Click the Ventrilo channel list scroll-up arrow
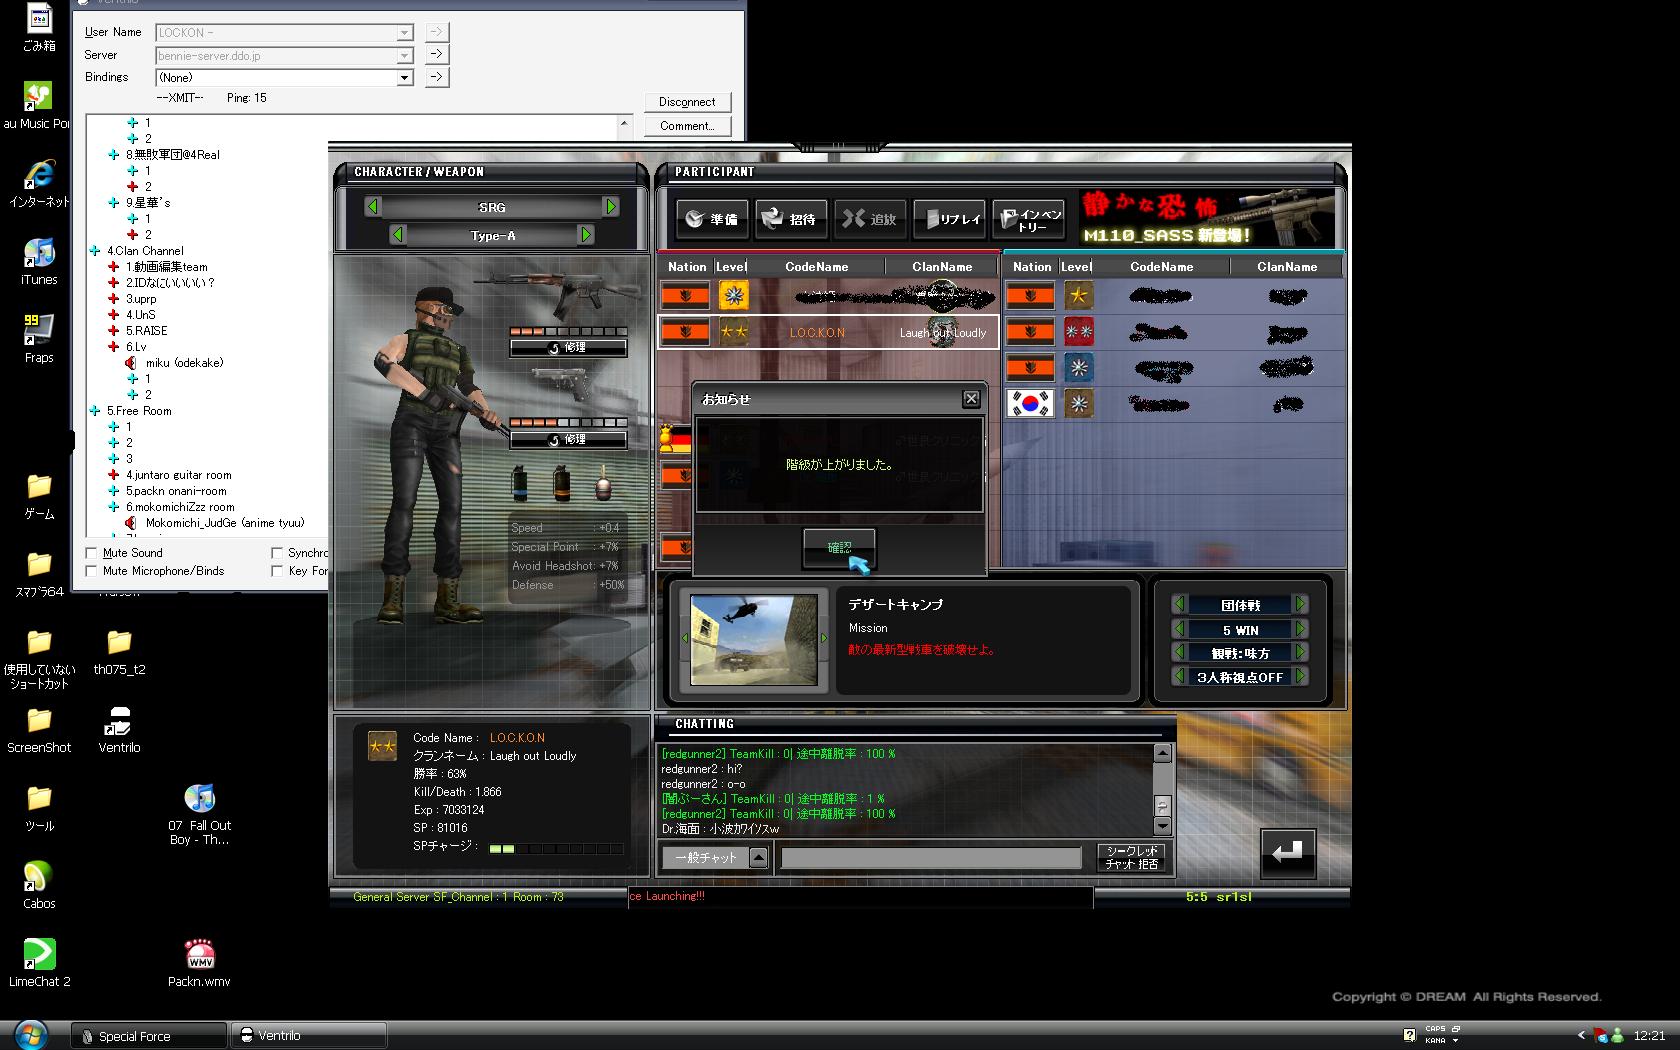The height and width of the screenshot is (1050, 1680). pyautogui.click(x=625, y=124)
